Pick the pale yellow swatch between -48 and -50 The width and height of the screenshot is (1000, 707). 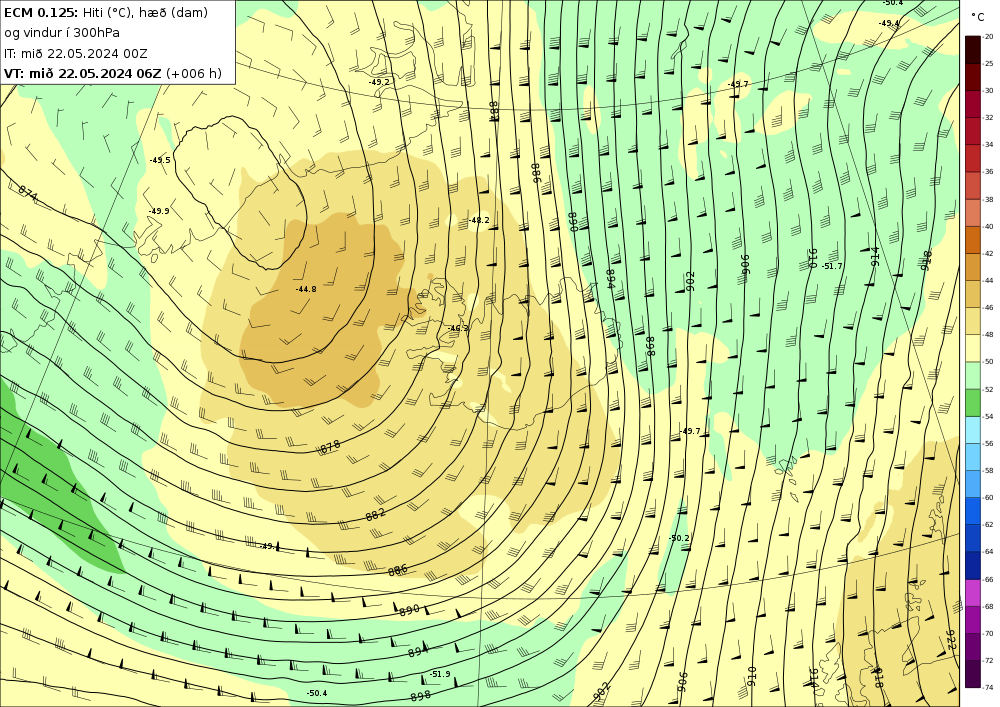(x=973, y=348)
